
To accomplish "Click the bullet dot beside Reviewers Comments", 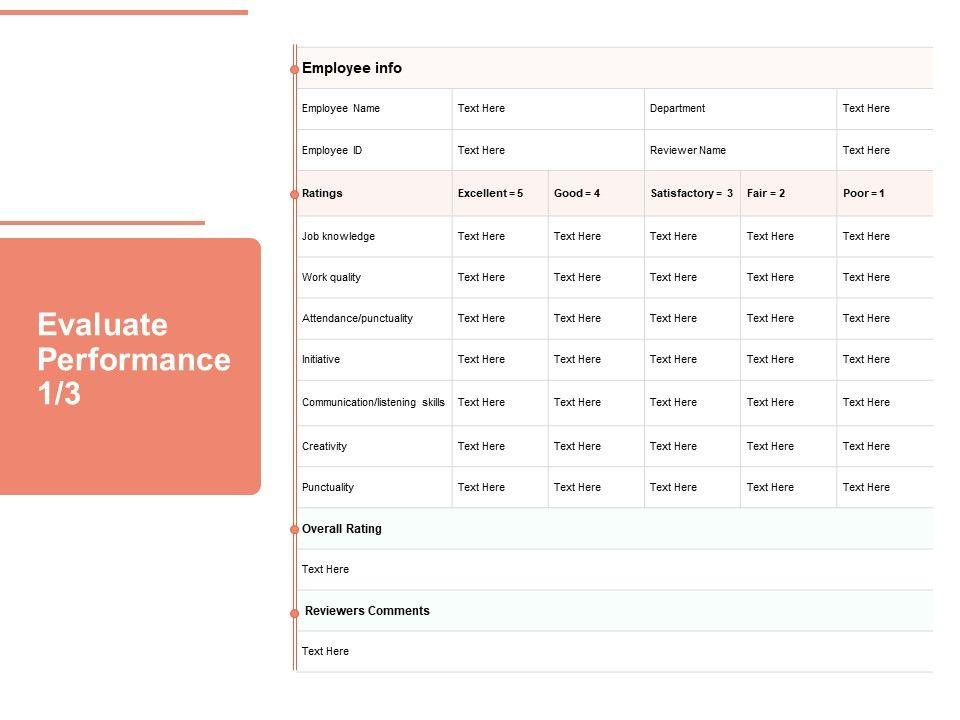I will (x=294, y=613).
